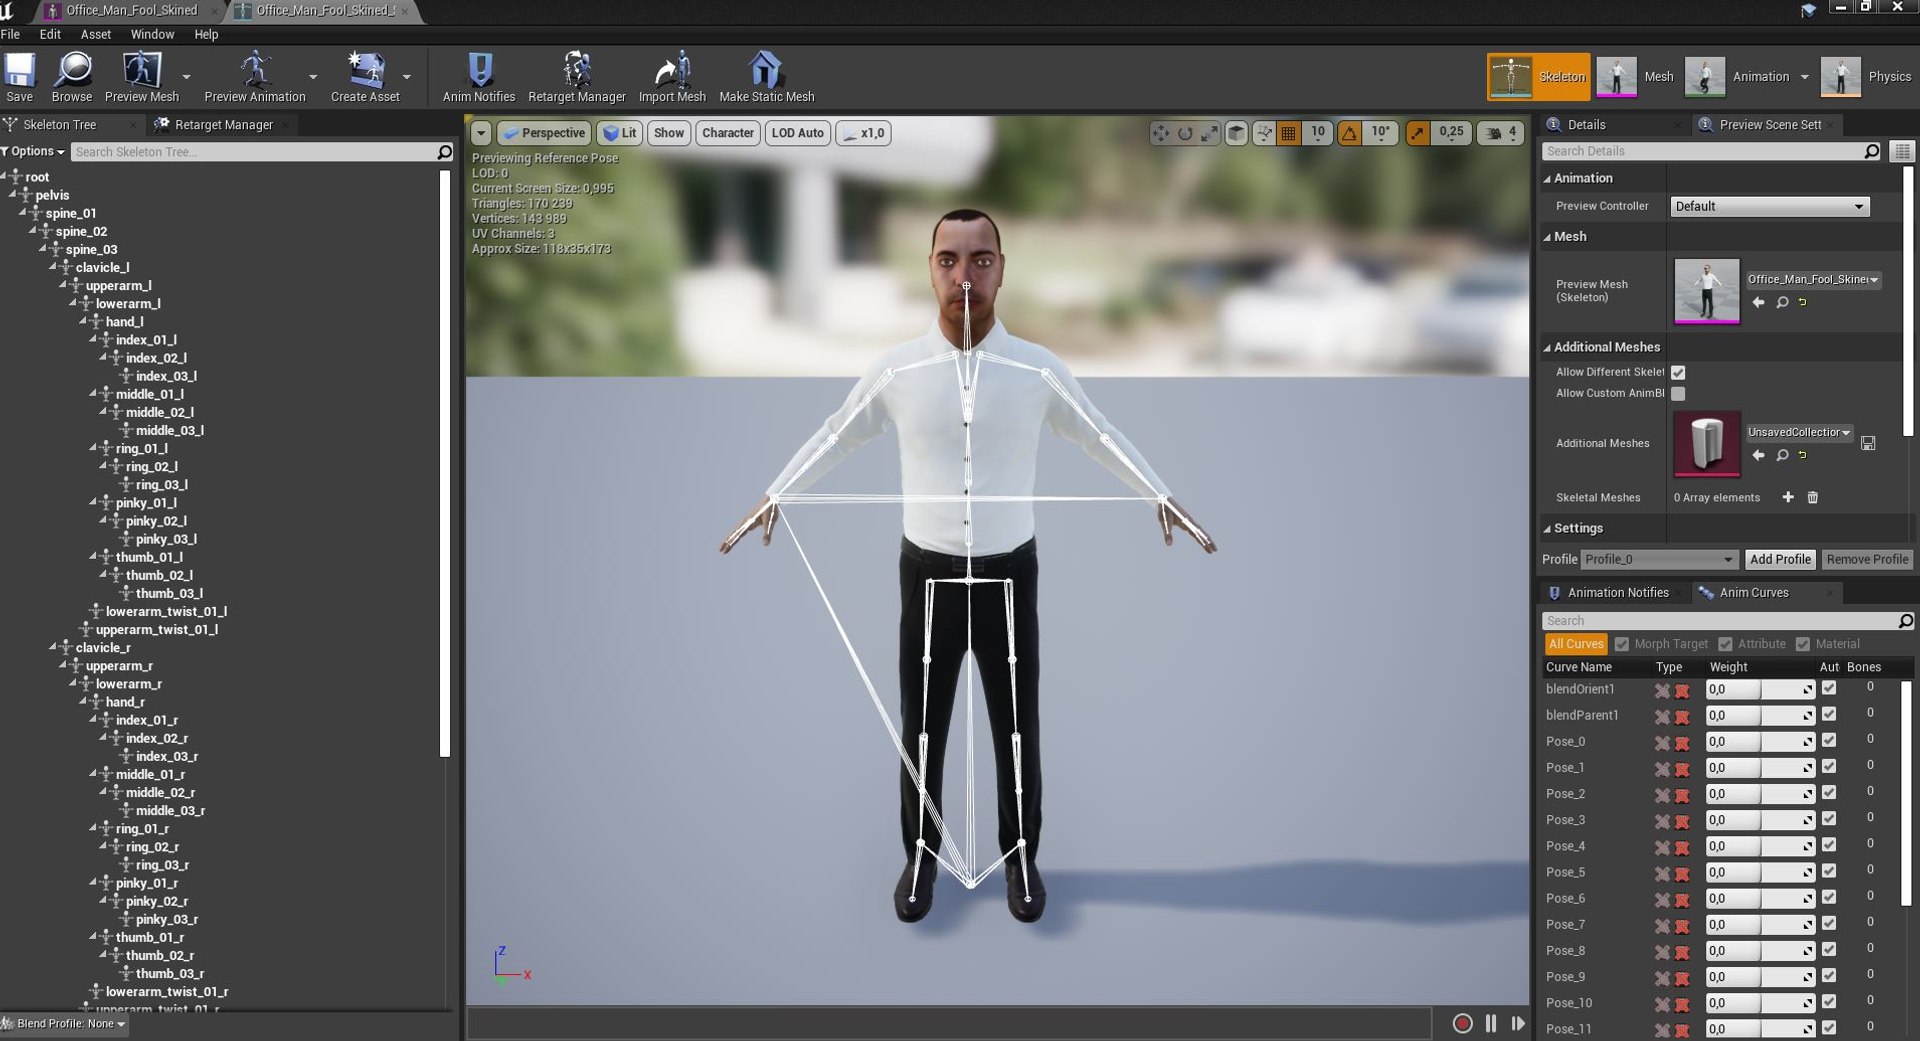Viewport: 1920px width, 1041px height.
Task: Collapse the clavicle_l bone node
Action: point(54,267)
